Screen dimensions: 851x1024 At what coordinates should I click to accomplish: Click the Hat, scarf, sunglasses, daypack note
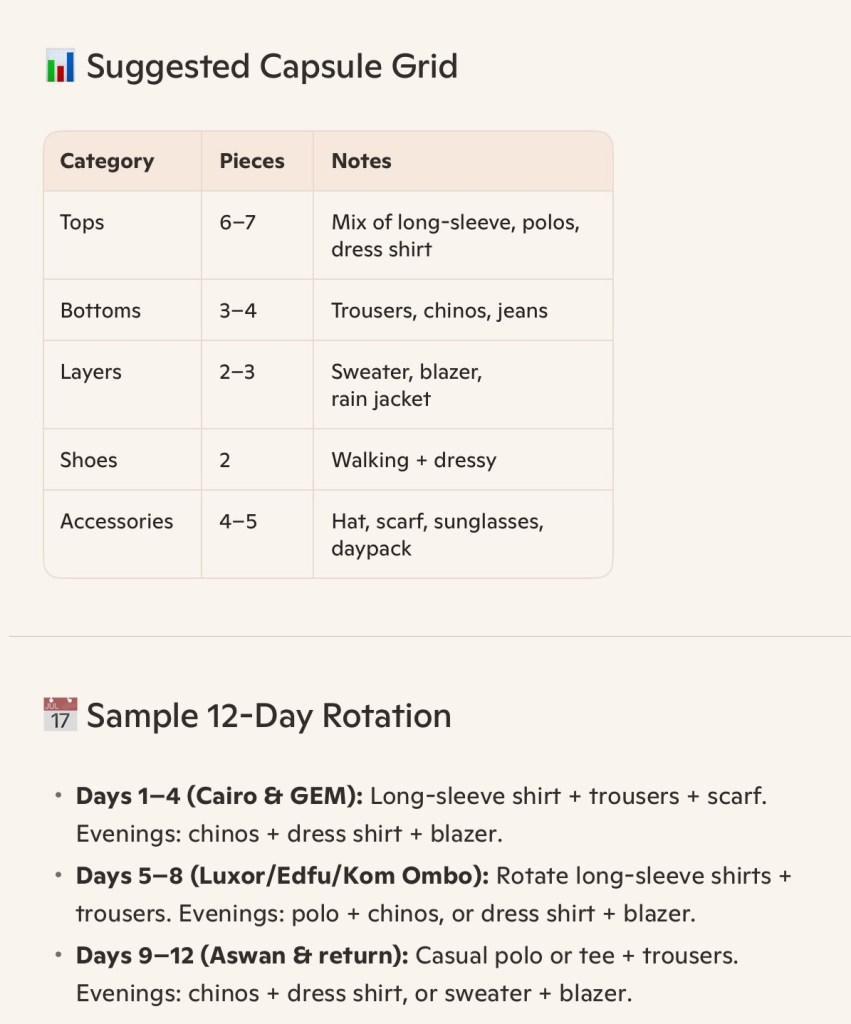[x=437, y=535]
